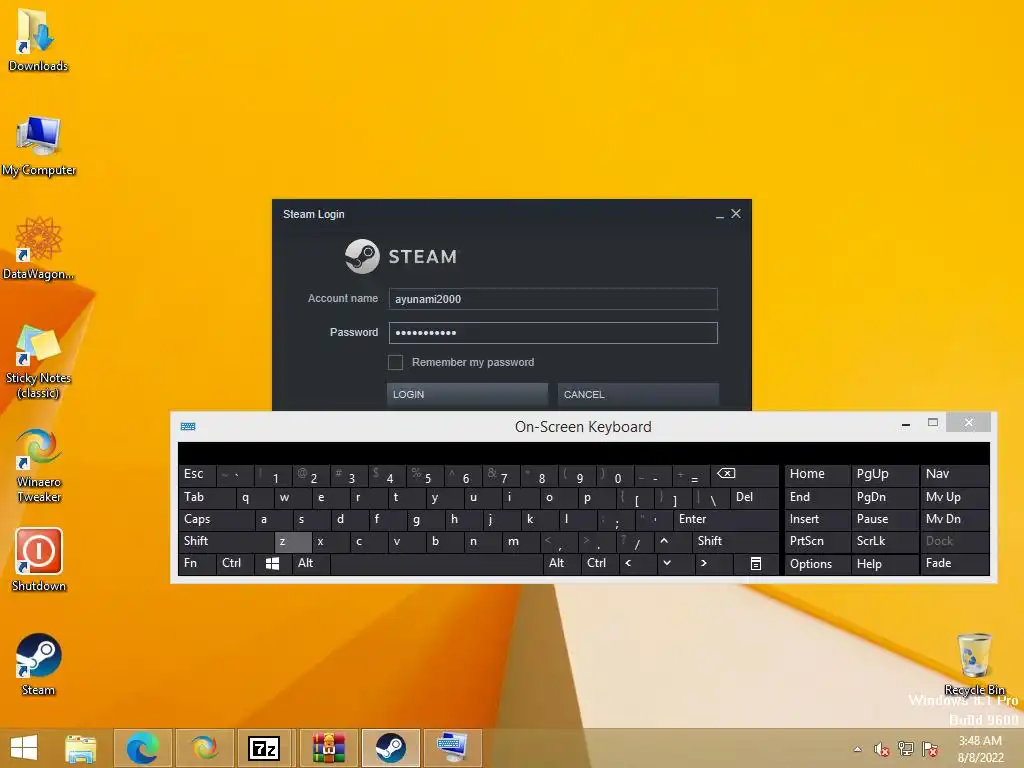Open the On-Screen Keyboard title icon menu
1024x768 pixels.
tap(188, 426)
